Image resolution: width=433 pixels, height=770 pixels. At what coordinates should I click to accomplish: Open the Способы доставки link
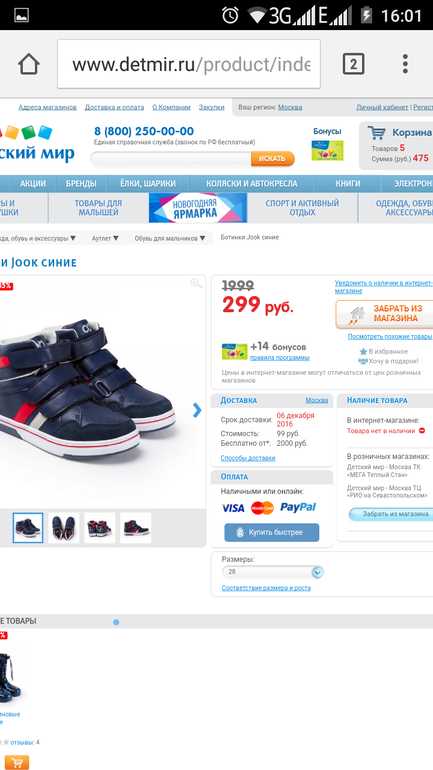(248, 458)
